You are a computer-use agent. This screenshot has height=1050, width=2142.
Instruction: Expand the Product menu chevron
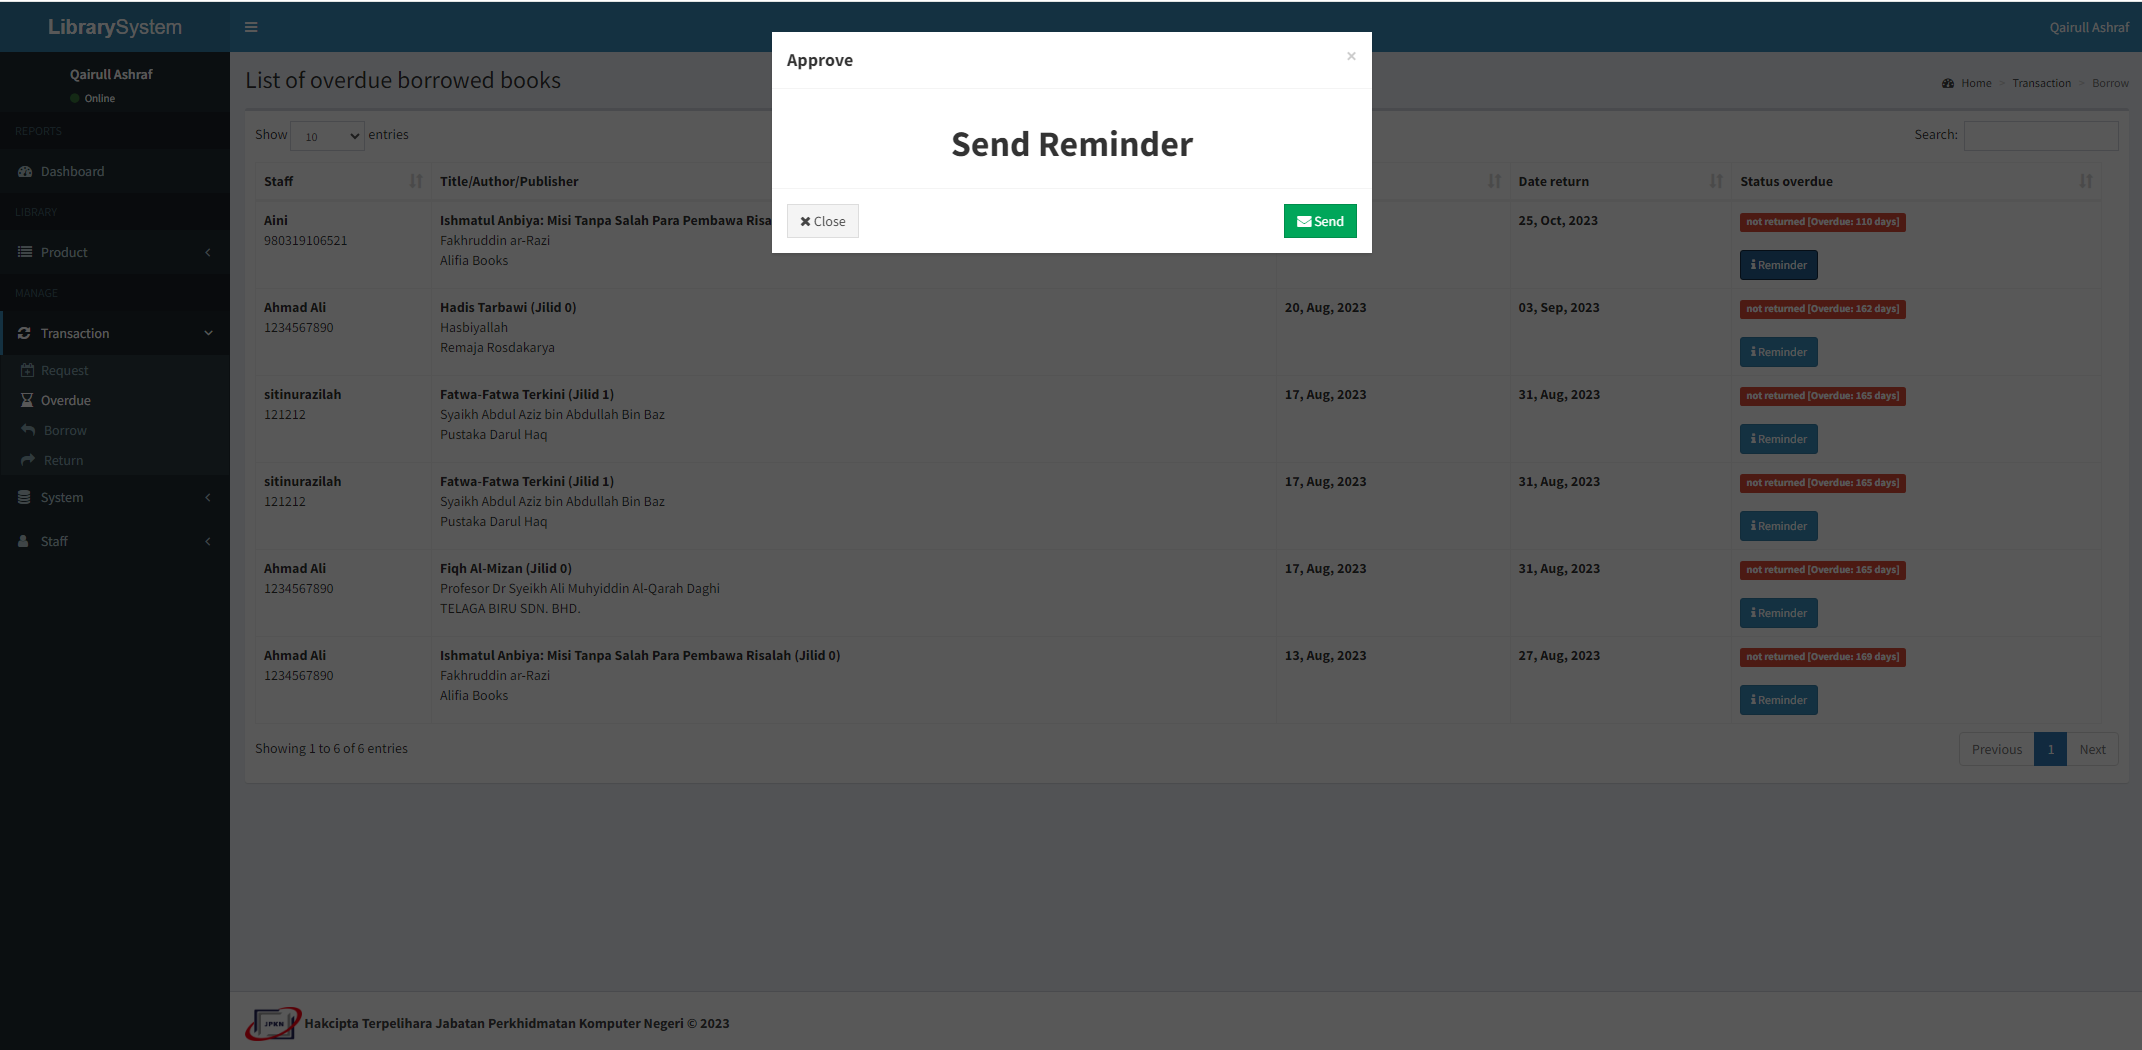(208, 252)
